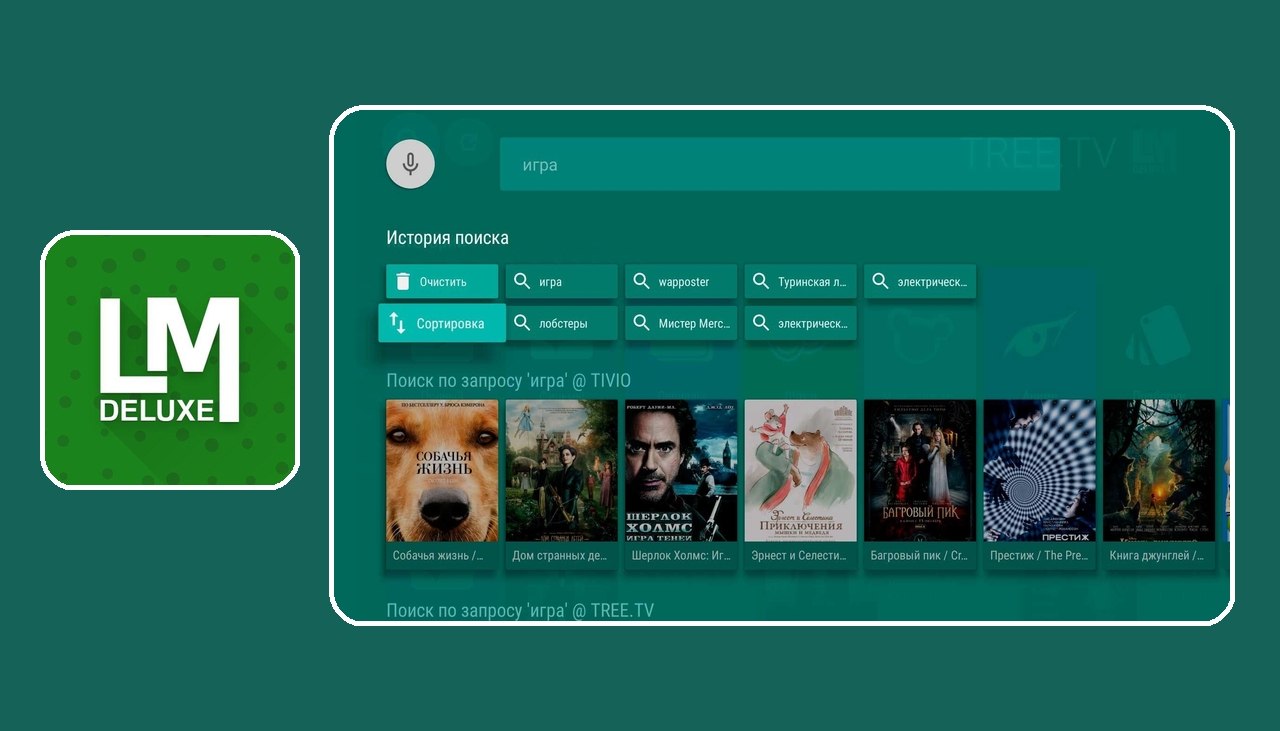Open 'Эрнест и Селестина' movie poster
This screenshot has height=731, width=1280.
[x=801, y=470]
